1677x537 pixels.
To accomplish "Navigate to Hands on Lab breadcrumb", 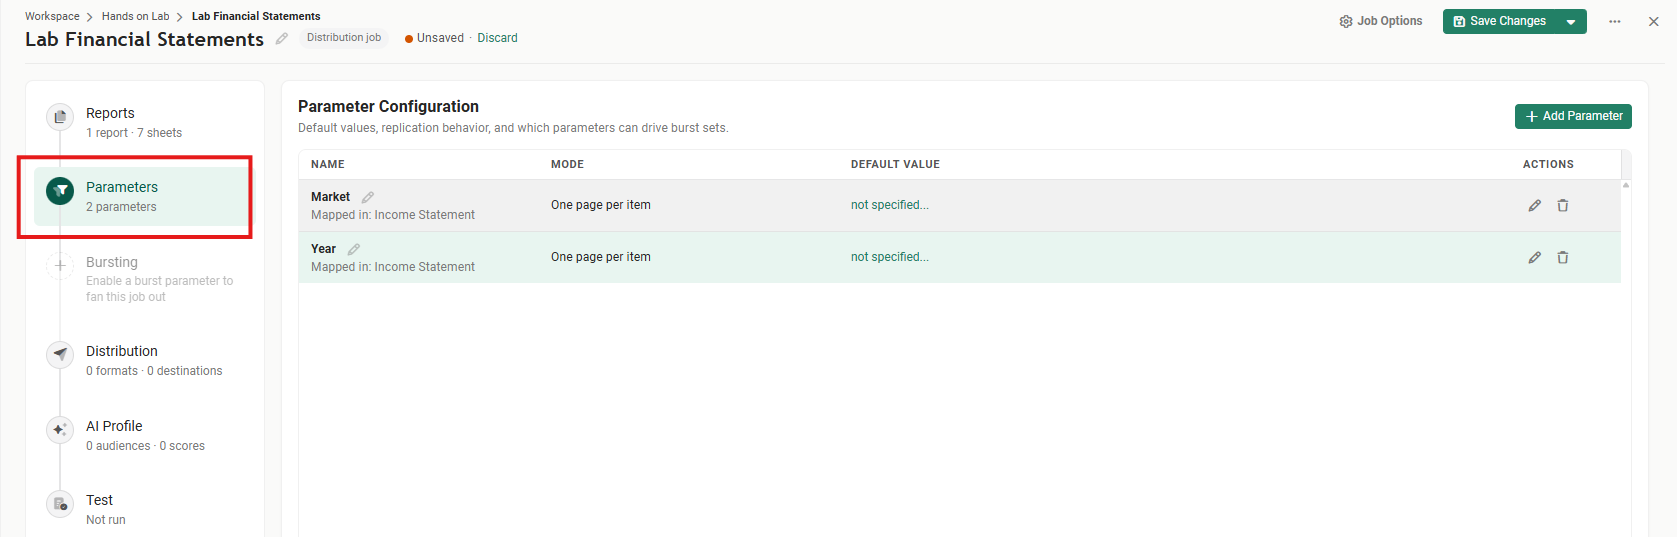I will pyautogui.click(x=135, y=16).
